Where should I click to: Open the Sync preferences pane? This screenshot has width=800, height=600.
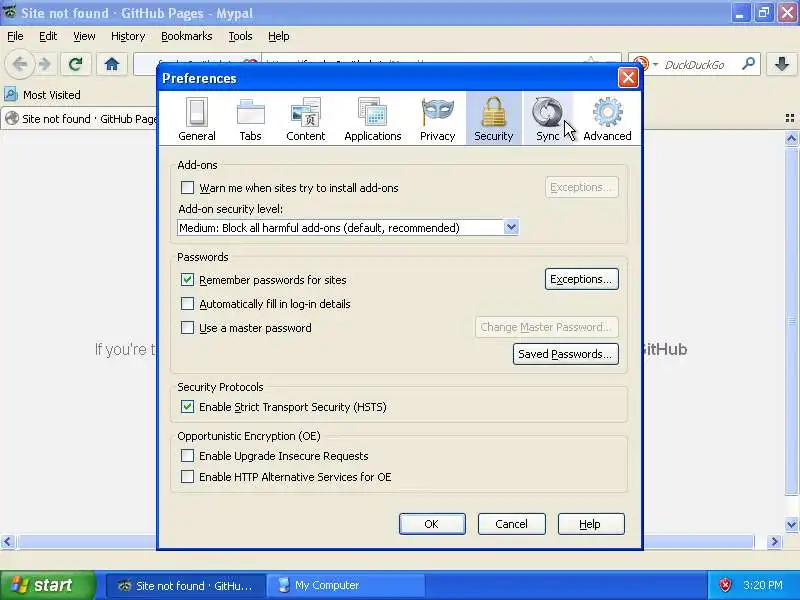[x=547, y=119]
